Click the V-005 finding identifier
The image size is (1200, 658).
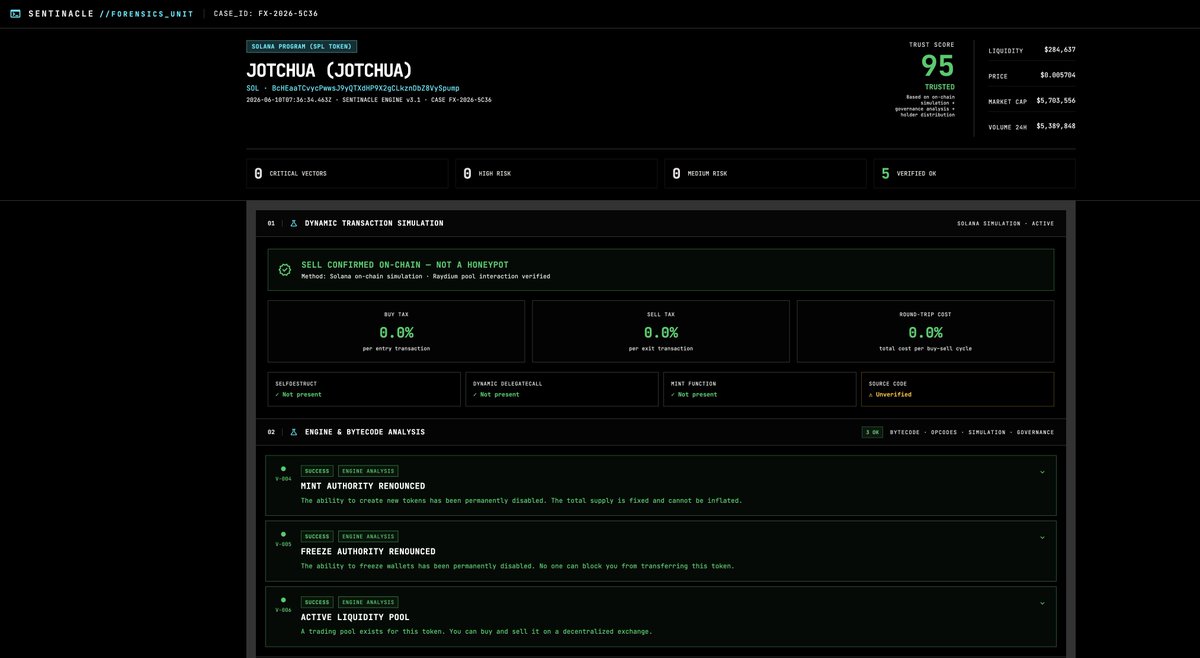pos(283,545)
